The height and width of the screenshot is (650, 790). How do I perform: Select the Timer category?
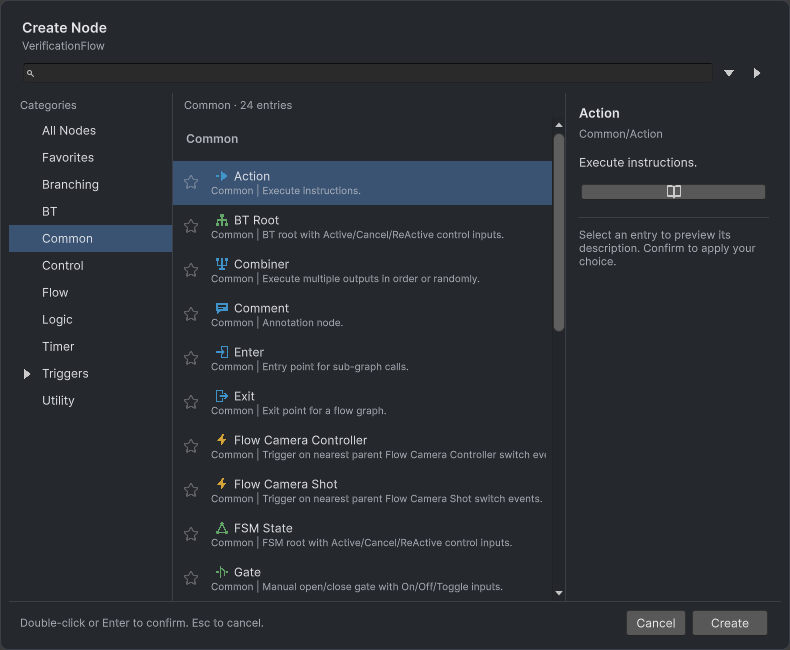tap(91, 347)
